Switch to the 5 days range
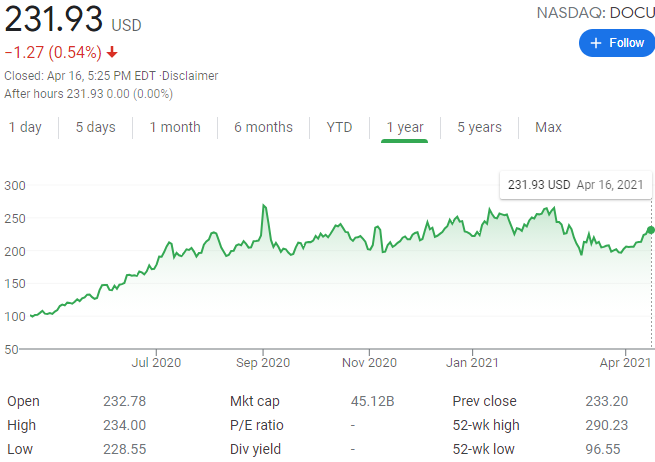Viewport: 655px width, 462px height. point(96,127)
